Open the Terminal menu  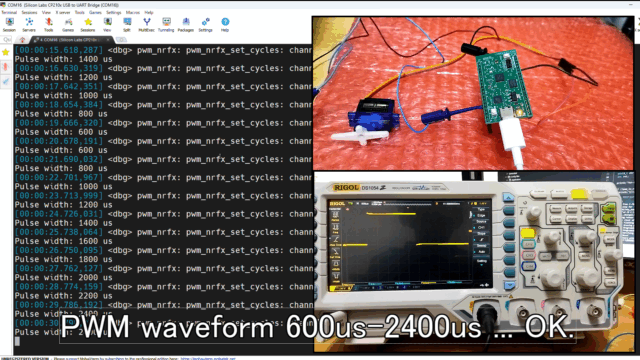coord(9,13)
